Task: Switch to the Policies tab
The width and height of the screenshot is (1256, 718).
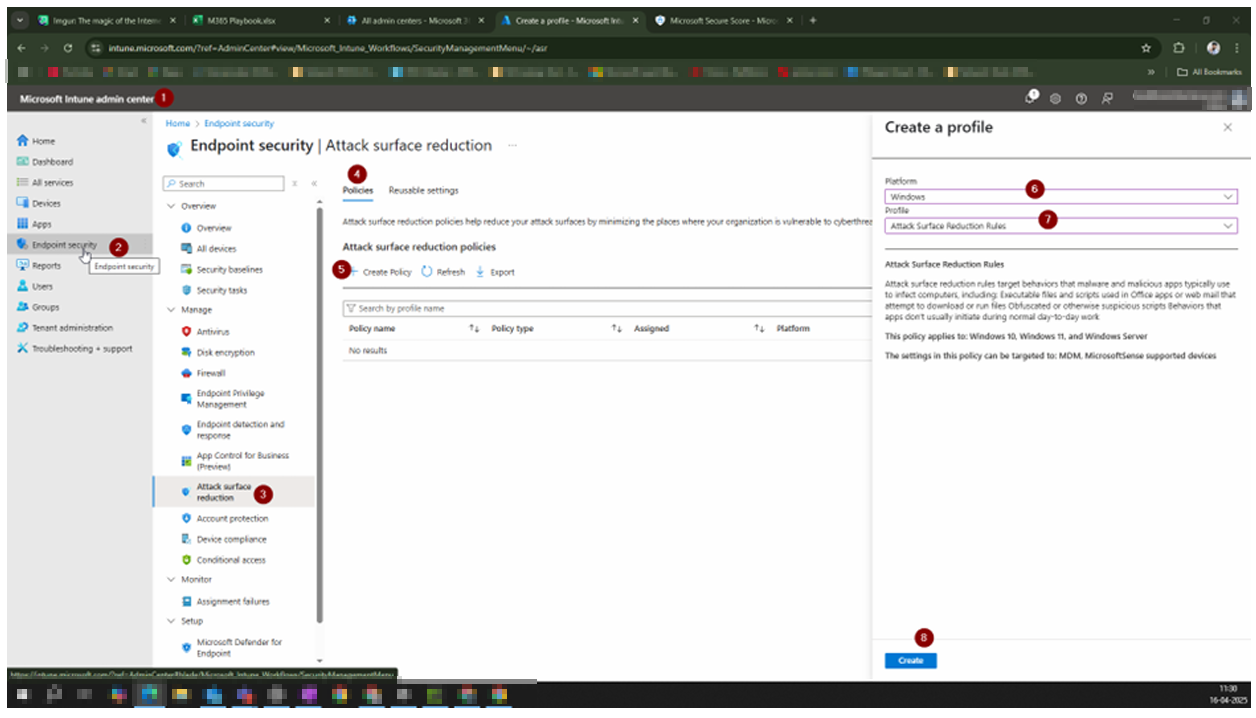Action: point(357,190)
